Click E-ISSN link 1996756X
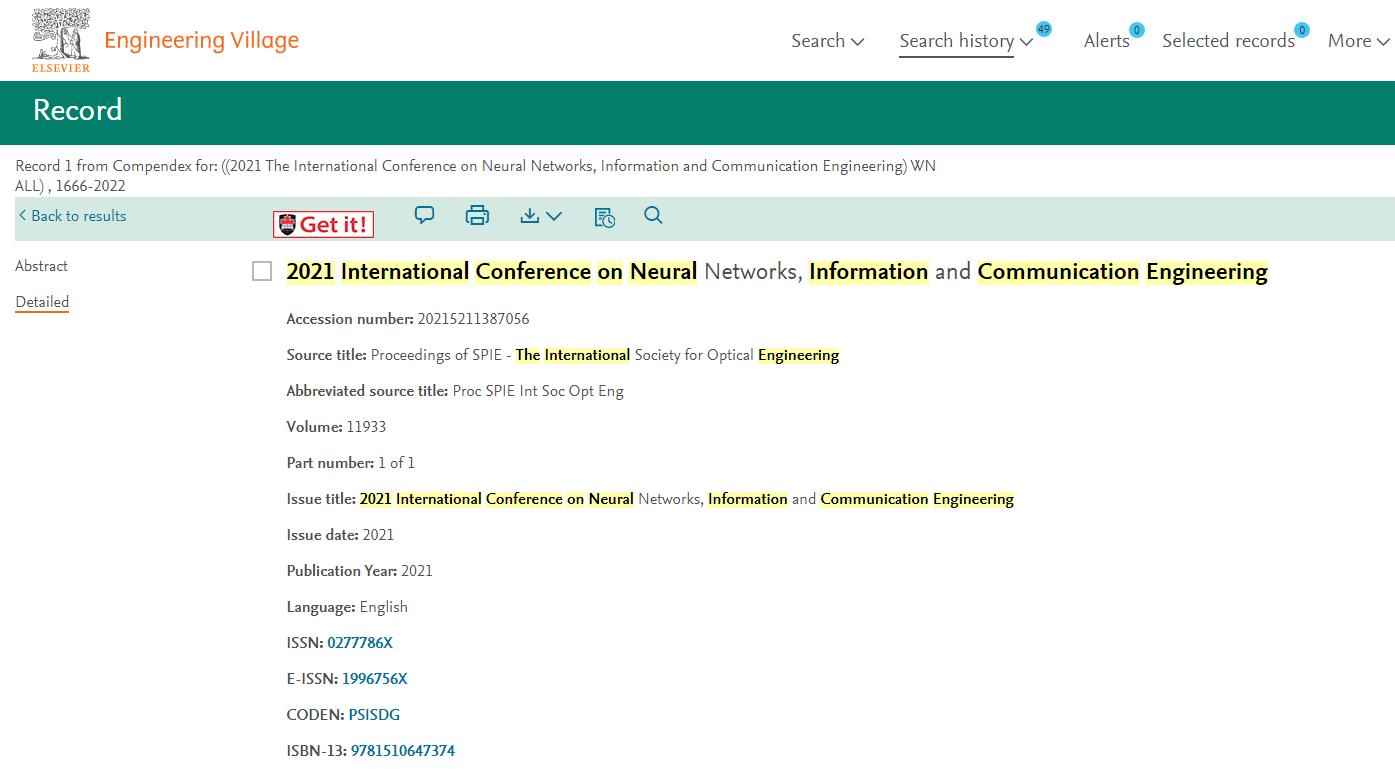The image size is (1395, 769). 375,679
